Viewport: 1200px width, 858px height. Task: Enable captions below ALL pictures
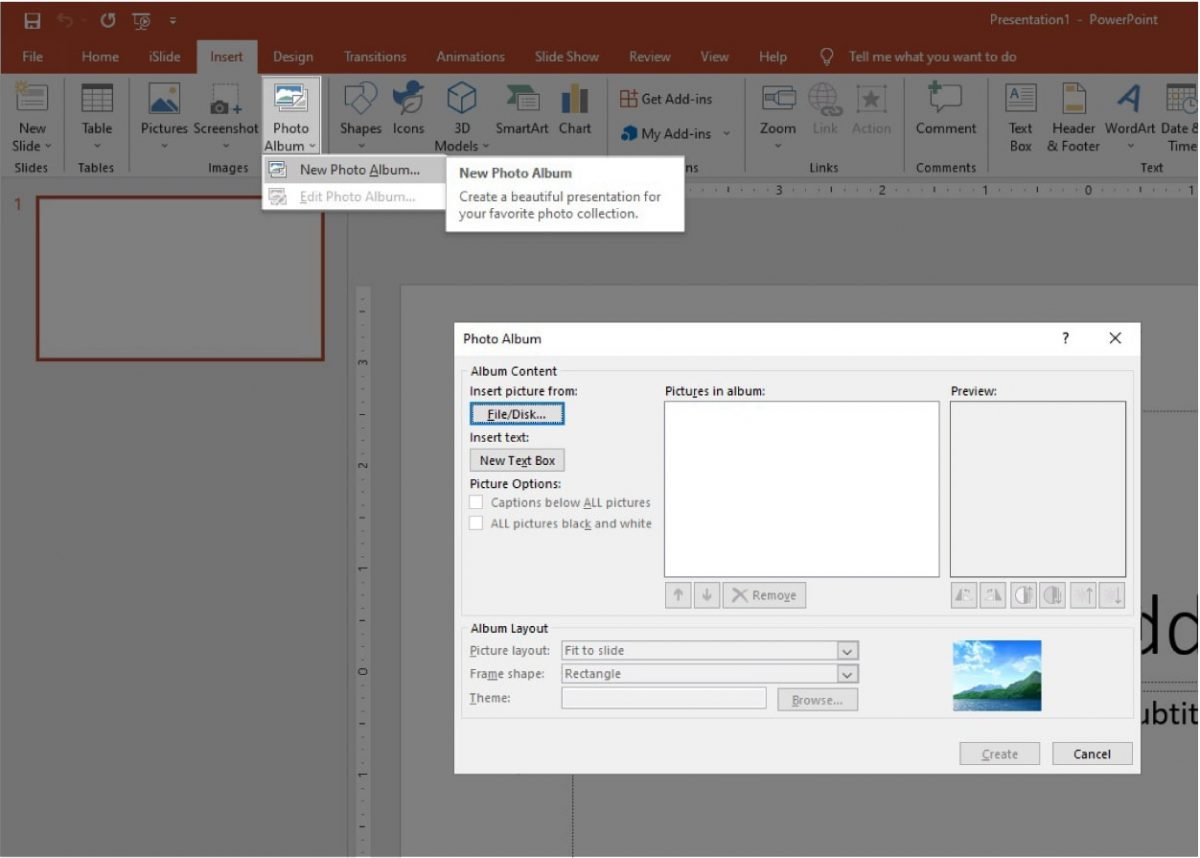coord(476,502)
